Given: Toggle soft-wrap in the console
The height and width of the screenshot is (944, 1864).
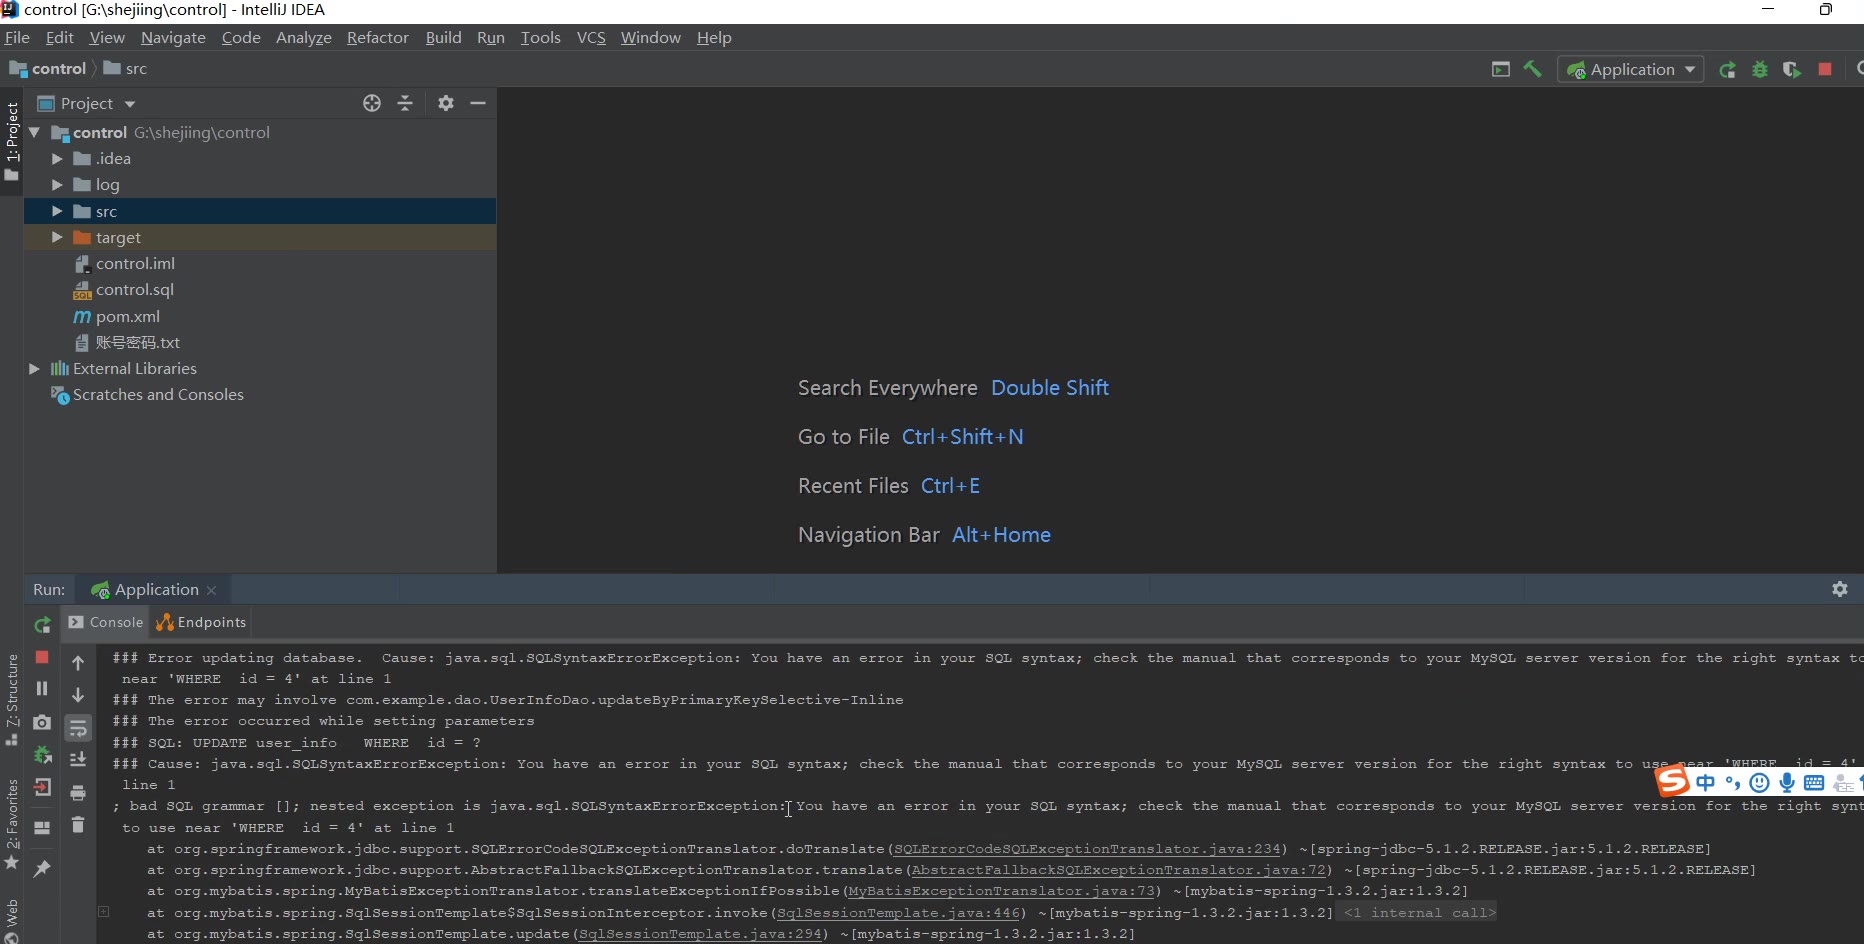Looking at the screenshot, I should [78, 728].
